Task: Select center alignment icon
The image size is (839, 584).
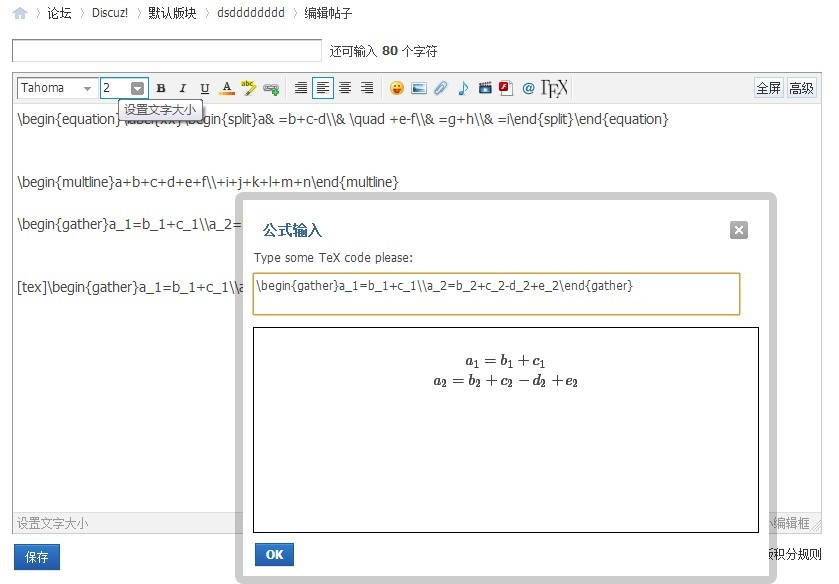Action: (345, 88)
